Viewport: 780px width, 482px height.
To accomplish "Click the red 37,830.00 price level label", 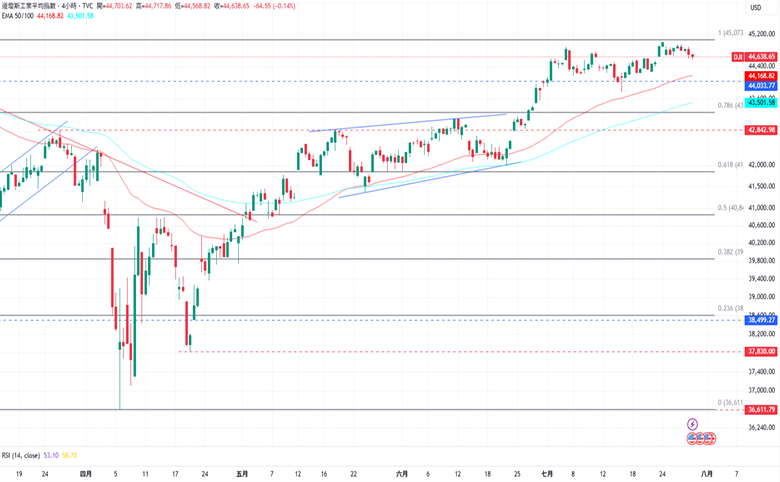I will pos(761,351).
